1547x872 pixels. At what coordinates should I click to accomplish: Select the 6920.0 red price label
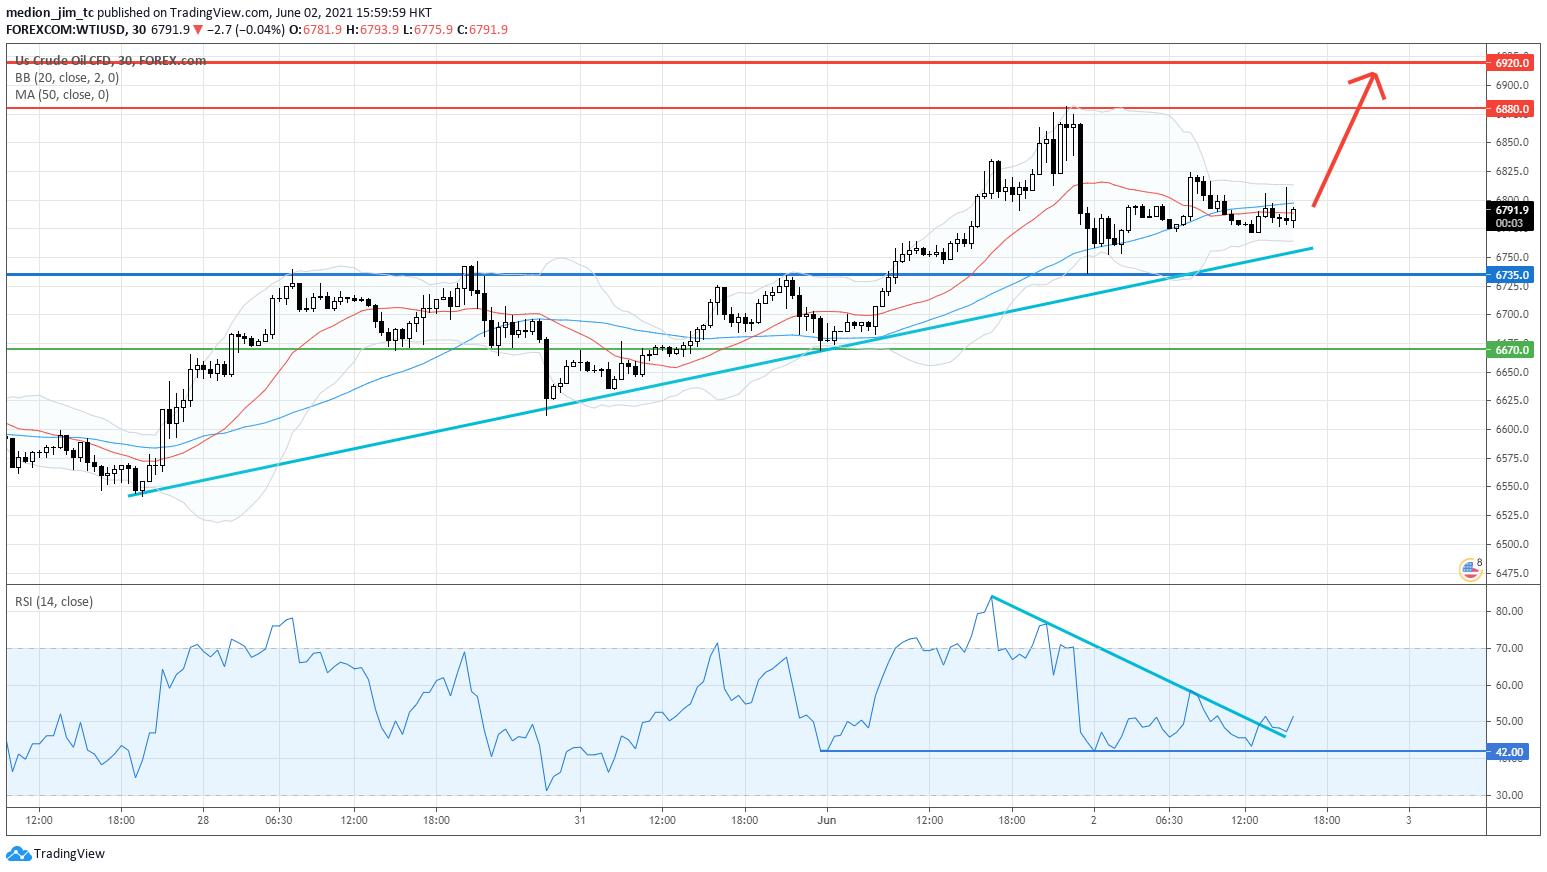click(1512, 62)
